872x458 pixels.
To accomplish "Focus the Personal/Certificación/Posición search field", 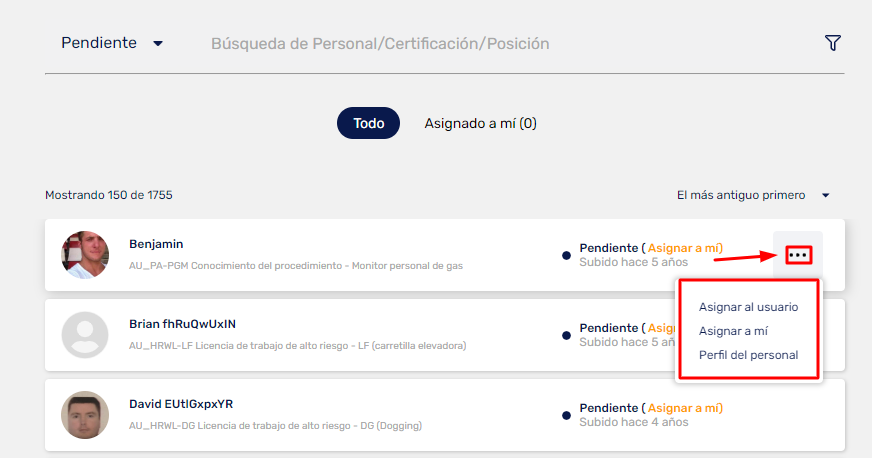I will 380,43.
